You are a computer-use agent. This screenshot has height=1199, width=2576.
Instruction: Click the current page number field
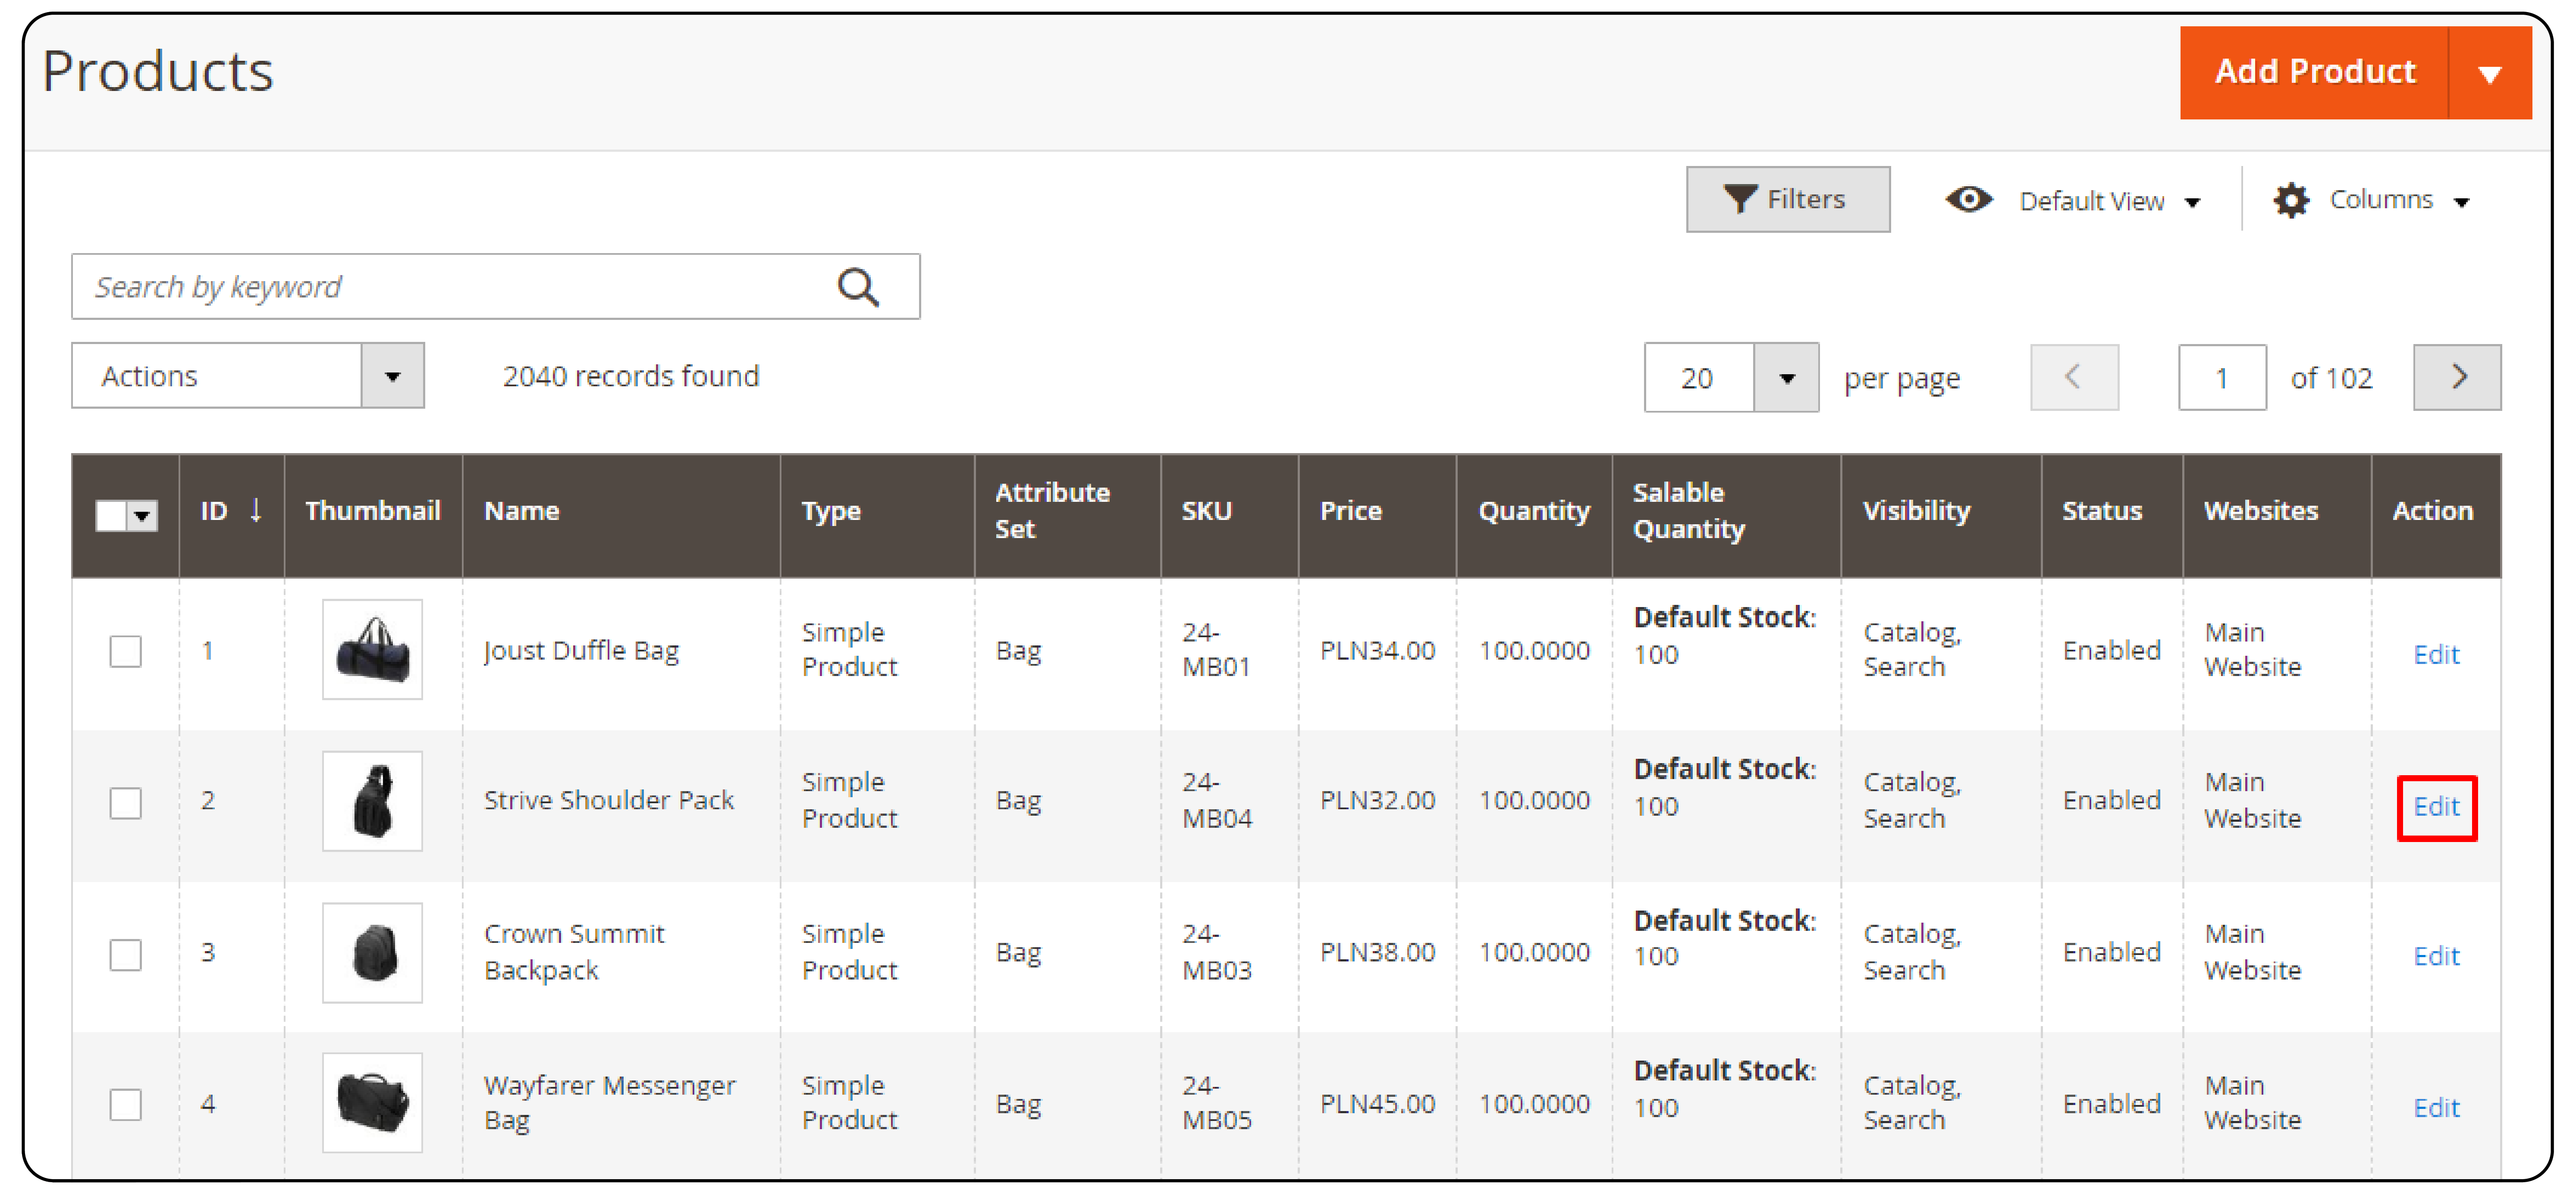(x=2222, y=378)
